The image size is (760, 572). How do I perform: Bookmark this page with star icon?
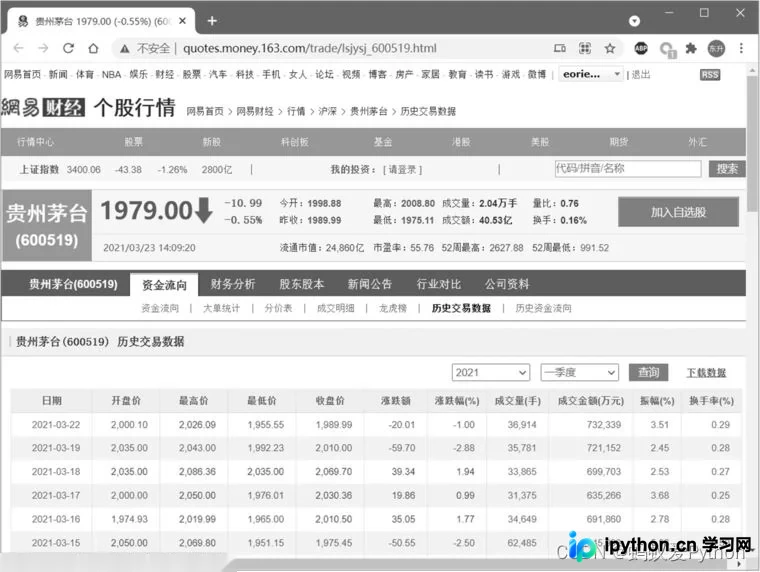click(x=610, y=48)
